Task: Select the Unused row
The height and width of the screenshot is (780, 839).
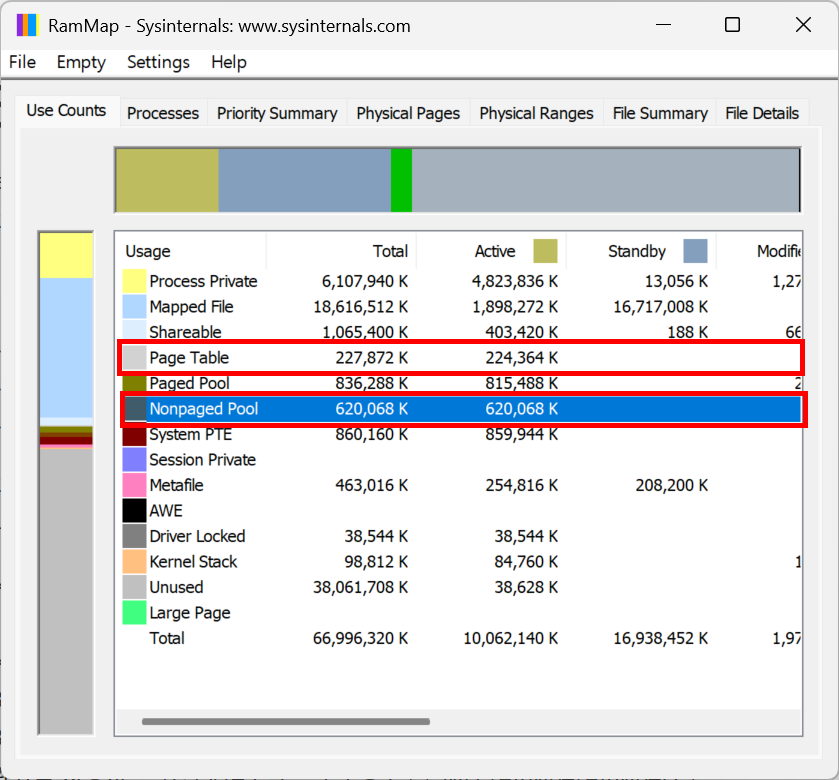Action: coord(459,587)
